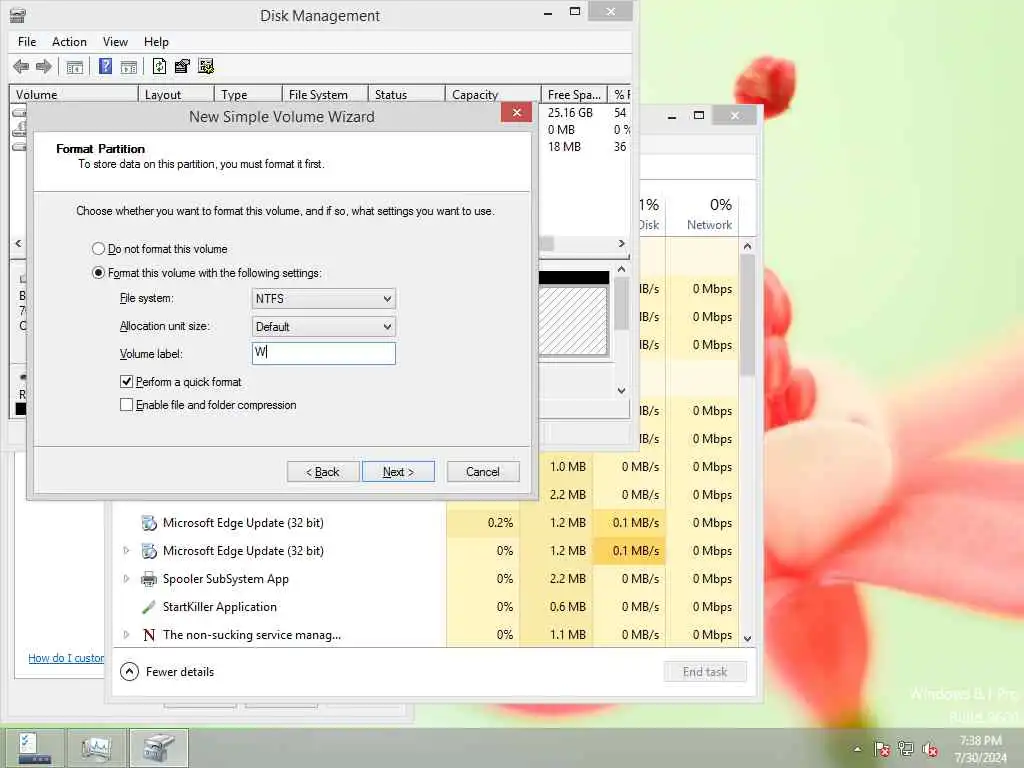Expand the Spooler SubSystem App row
This screenshot has width=1024, height=768.
coord(126,579)
